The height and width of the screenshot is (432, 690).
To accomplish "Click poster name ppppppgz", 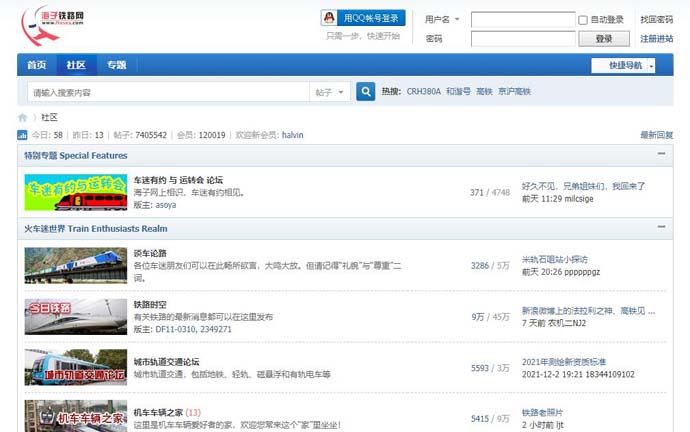I will 582,272.
